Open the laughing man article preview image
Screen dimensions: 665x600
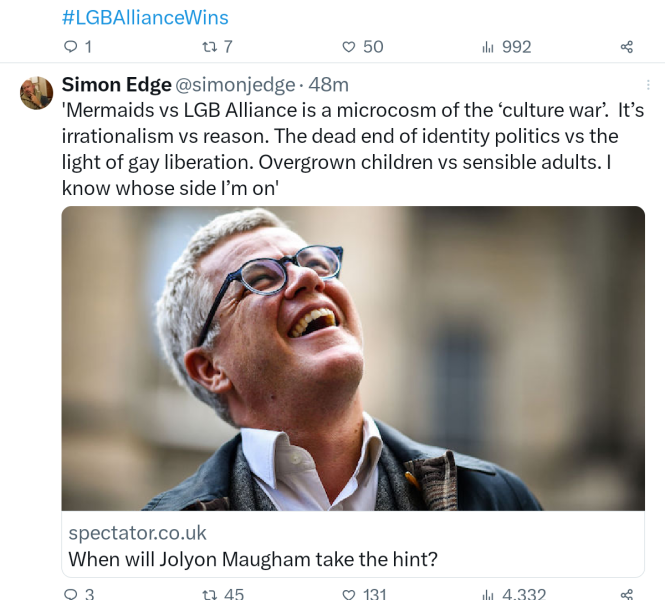(x=353, y=358)
